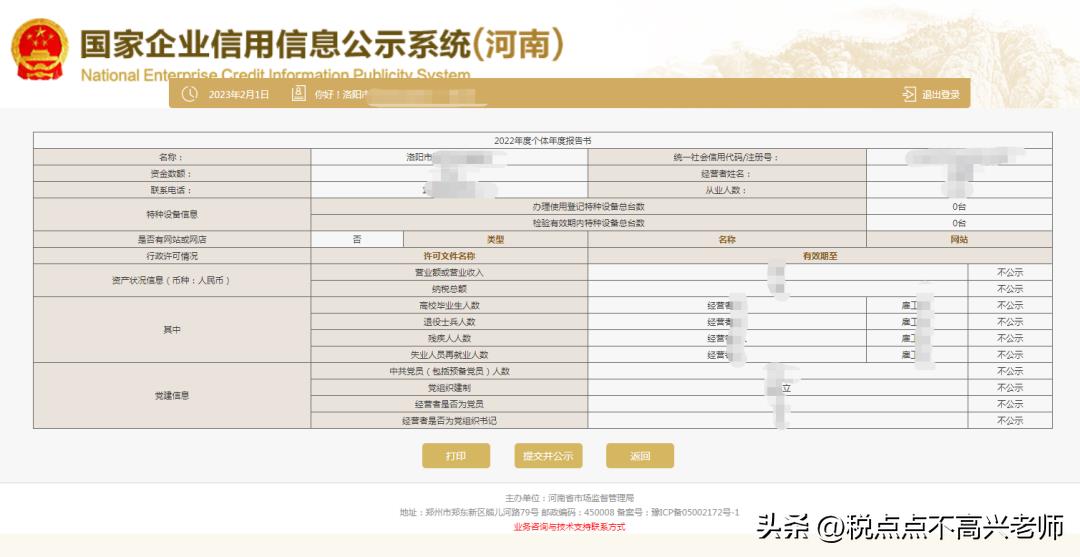Select 不公示 in the 营业额或营业收入 row
1080x557 pixels.
pos(1009,272)
